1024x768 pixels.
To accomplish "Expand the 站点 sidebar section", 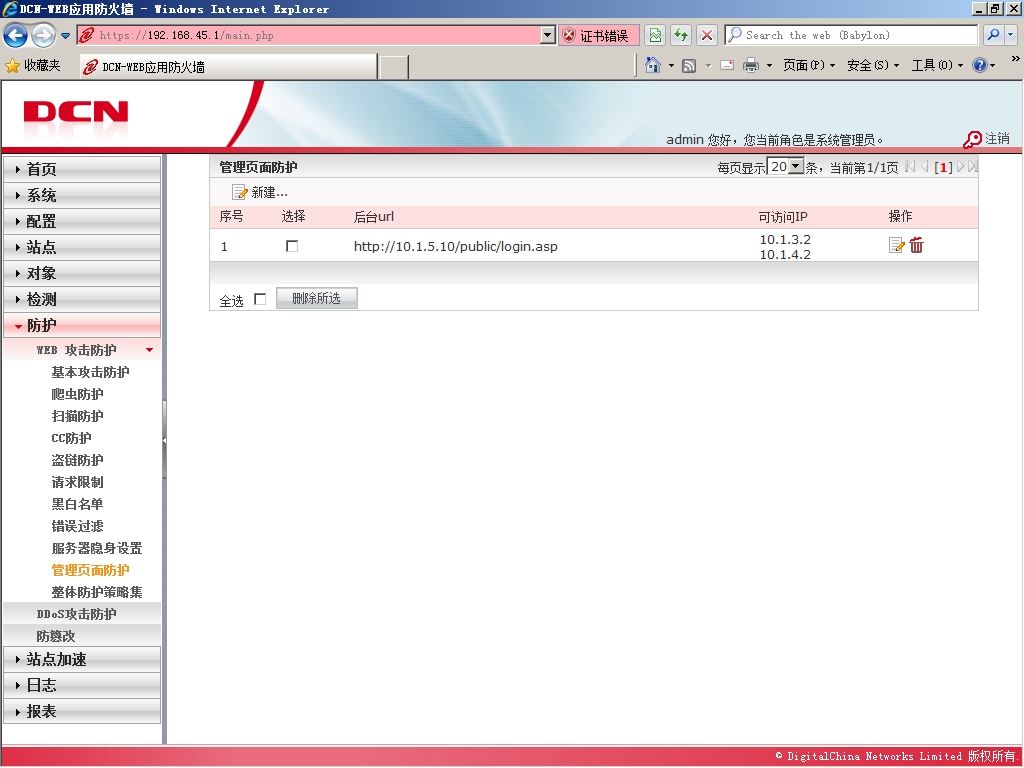I will pos(82,248).
